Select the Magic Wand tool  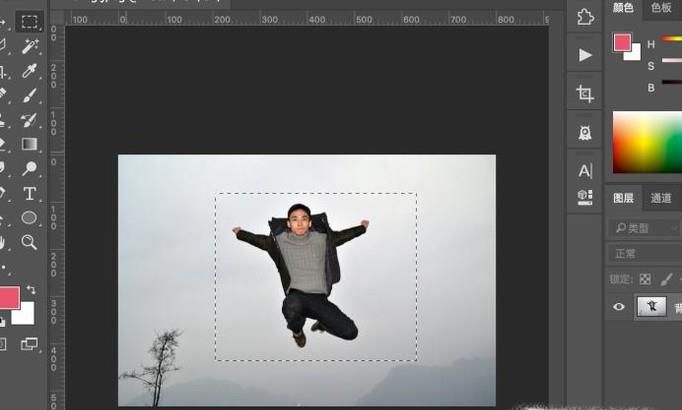point(30,46)
